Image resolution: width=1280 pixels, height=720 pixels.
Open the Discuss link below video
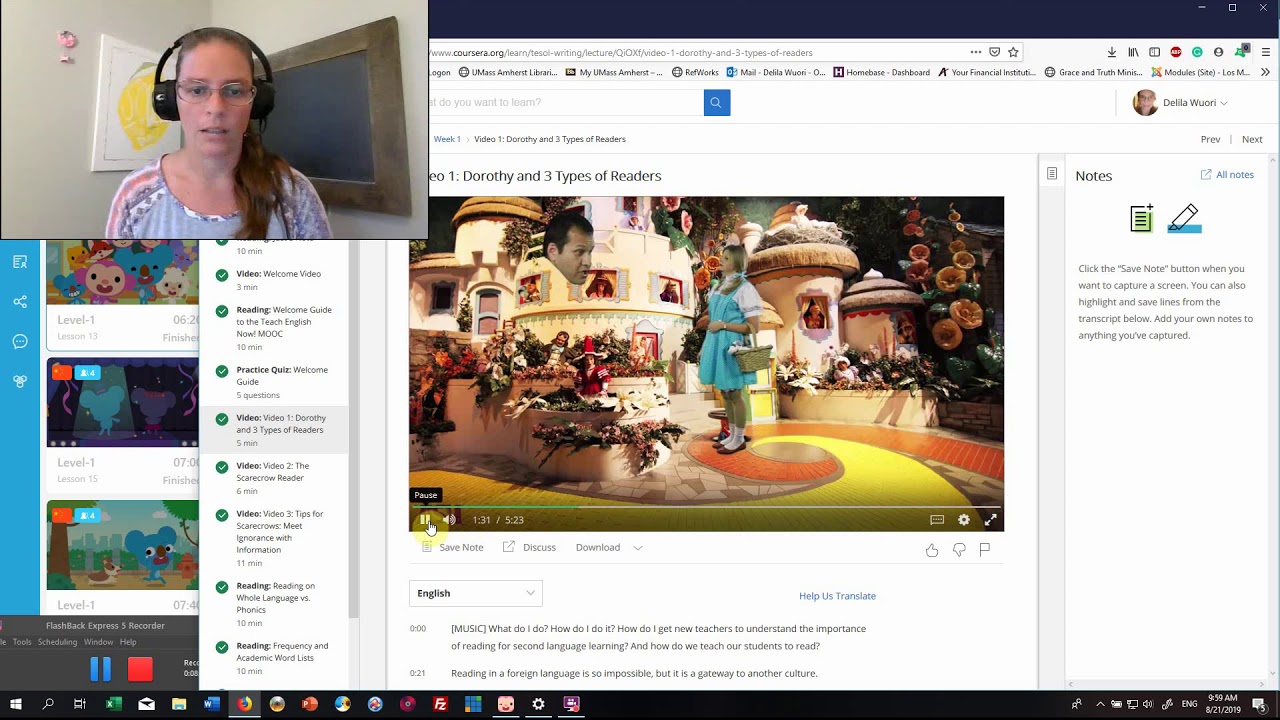pyautogui.click(x=529, y=547)
